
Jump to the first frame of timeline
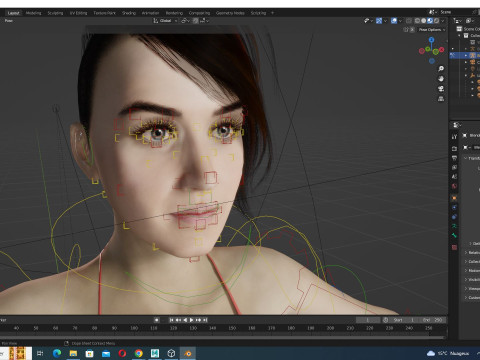coord(171,320)
